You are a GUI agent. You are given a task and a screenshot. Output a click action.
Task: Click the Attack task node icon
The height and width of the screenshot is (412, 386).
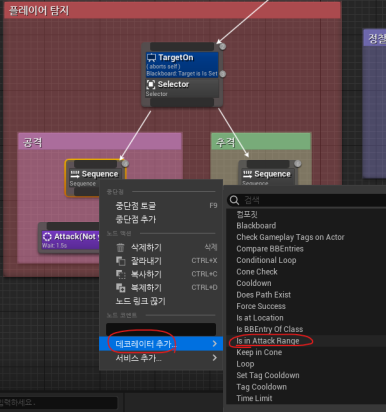47,237
